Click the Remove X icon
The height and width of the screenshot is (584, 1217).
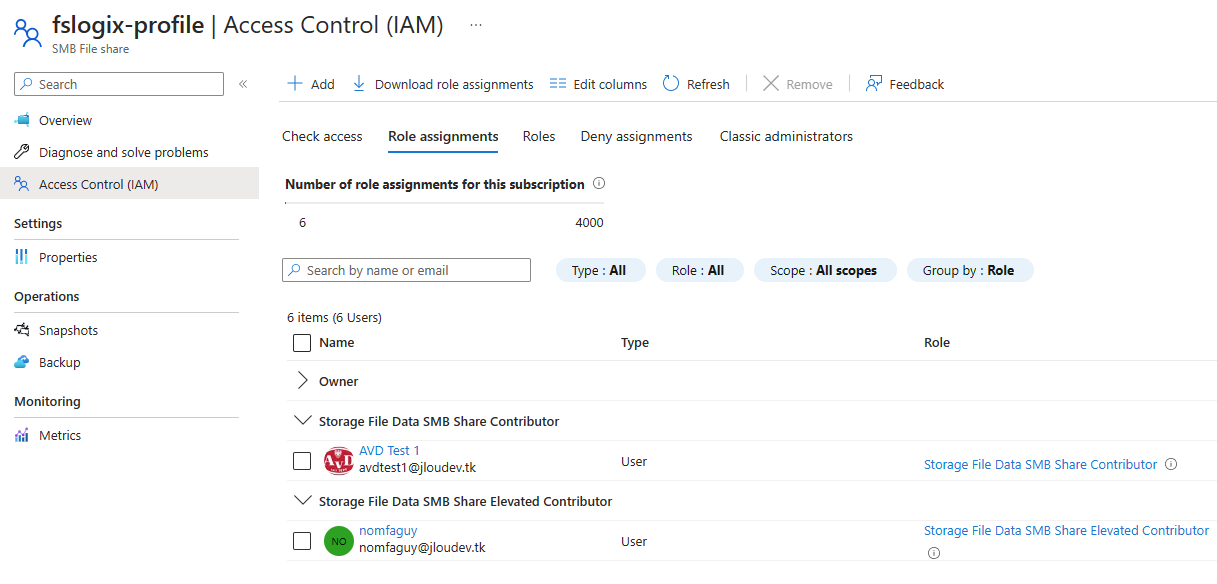click(771, 84)
